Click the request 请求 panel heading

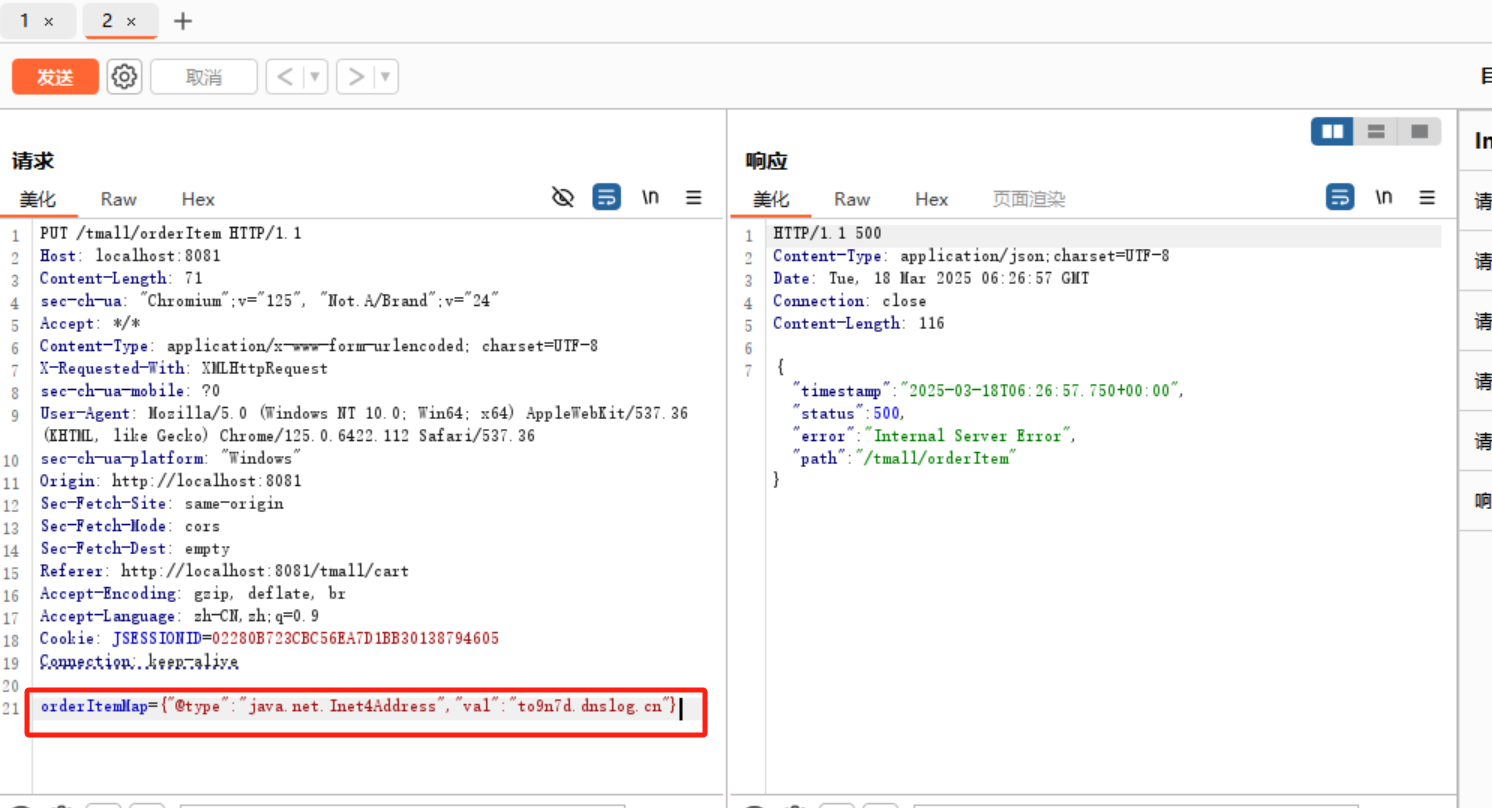(x=33, y=161)
